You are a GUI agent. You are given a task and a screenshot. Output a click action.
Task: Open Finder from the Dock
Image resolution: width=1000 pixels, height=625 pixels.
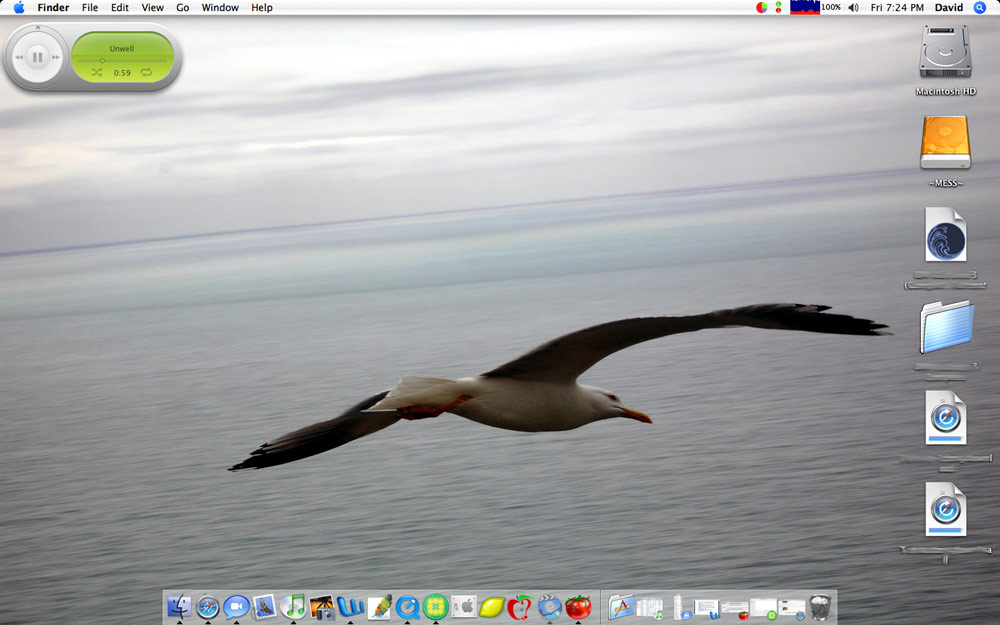[179, 607]
